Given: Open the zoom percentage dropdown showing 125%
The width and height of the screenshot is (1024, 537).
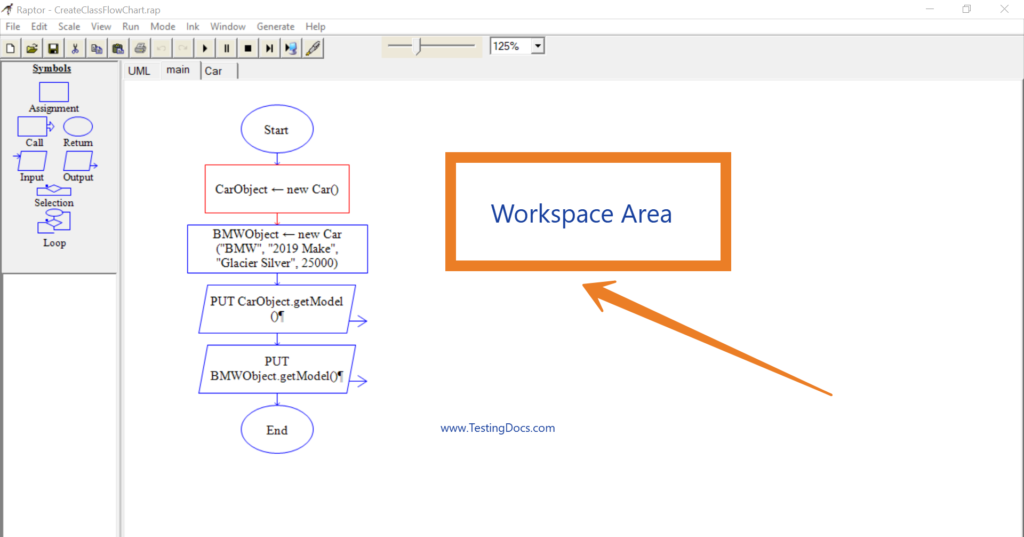Looking at the screenshot, I should 538,46.
